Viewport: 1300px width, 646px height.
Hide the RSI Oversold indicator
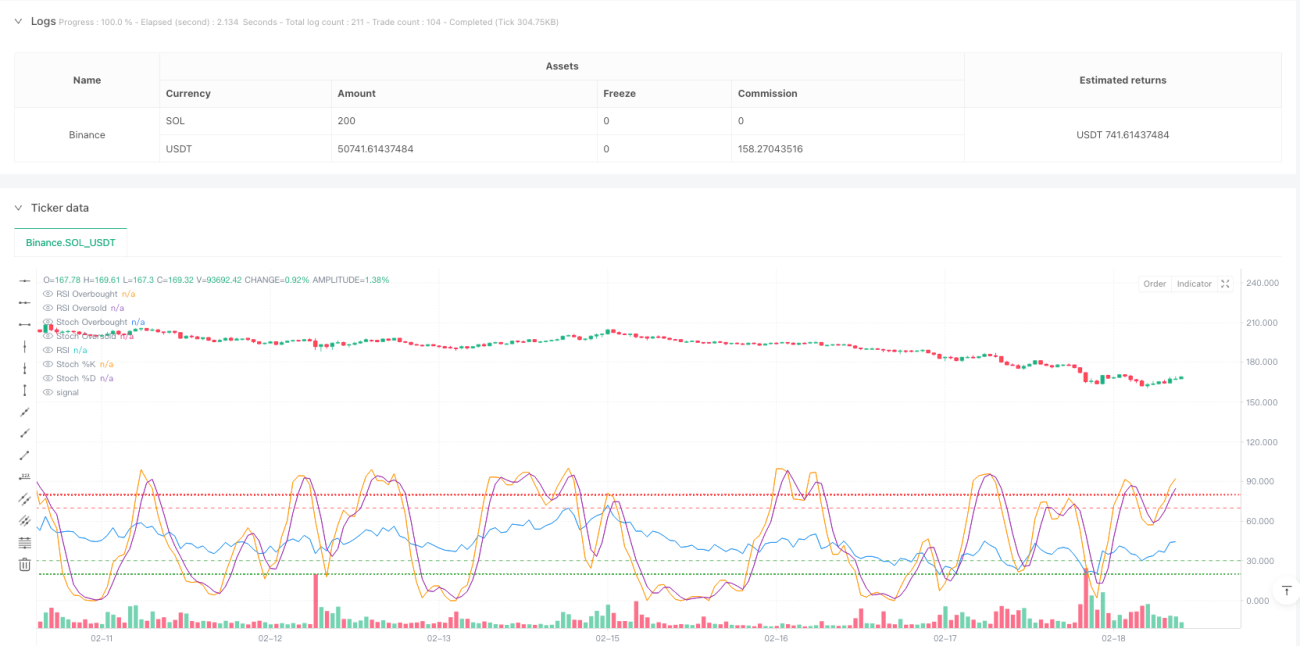coord(48,308)
